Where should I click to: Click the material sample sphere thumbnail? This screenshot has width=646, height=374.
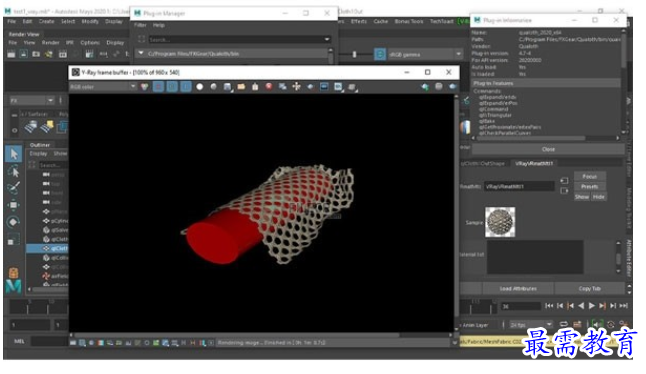500,222
